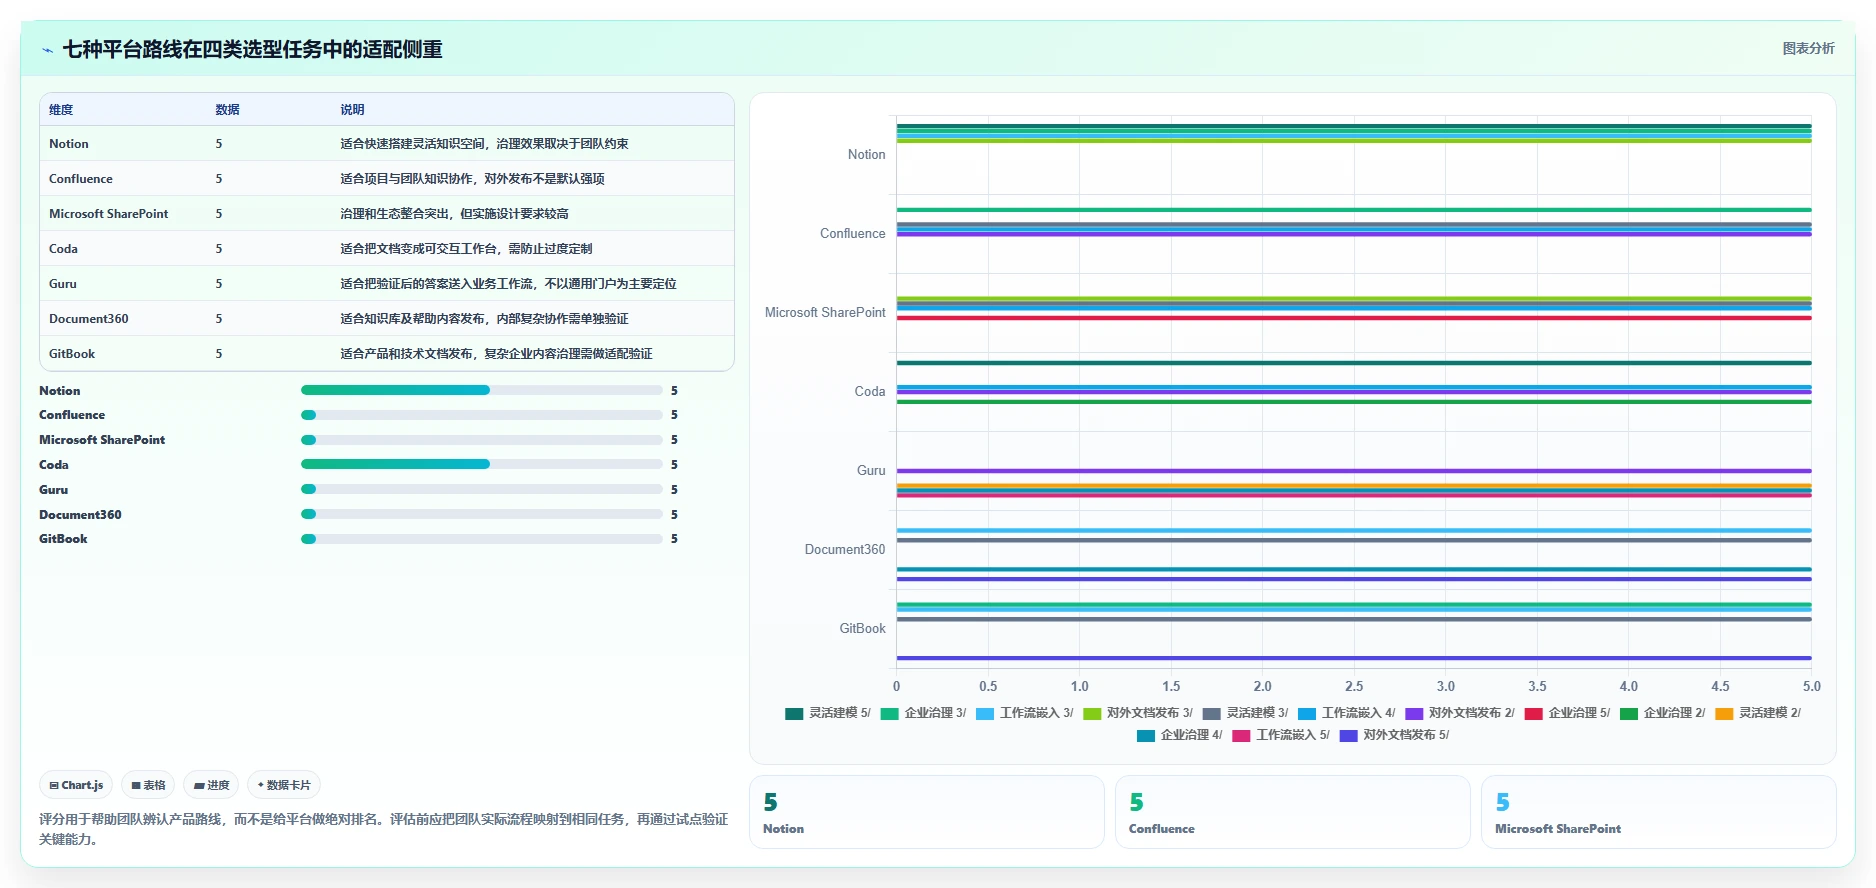This screenshot has height=888, width=1876.
Task: Toggle legend swatch 工作流嵌入 5/
Action: pyautogui.click(x=1241, y=735)
